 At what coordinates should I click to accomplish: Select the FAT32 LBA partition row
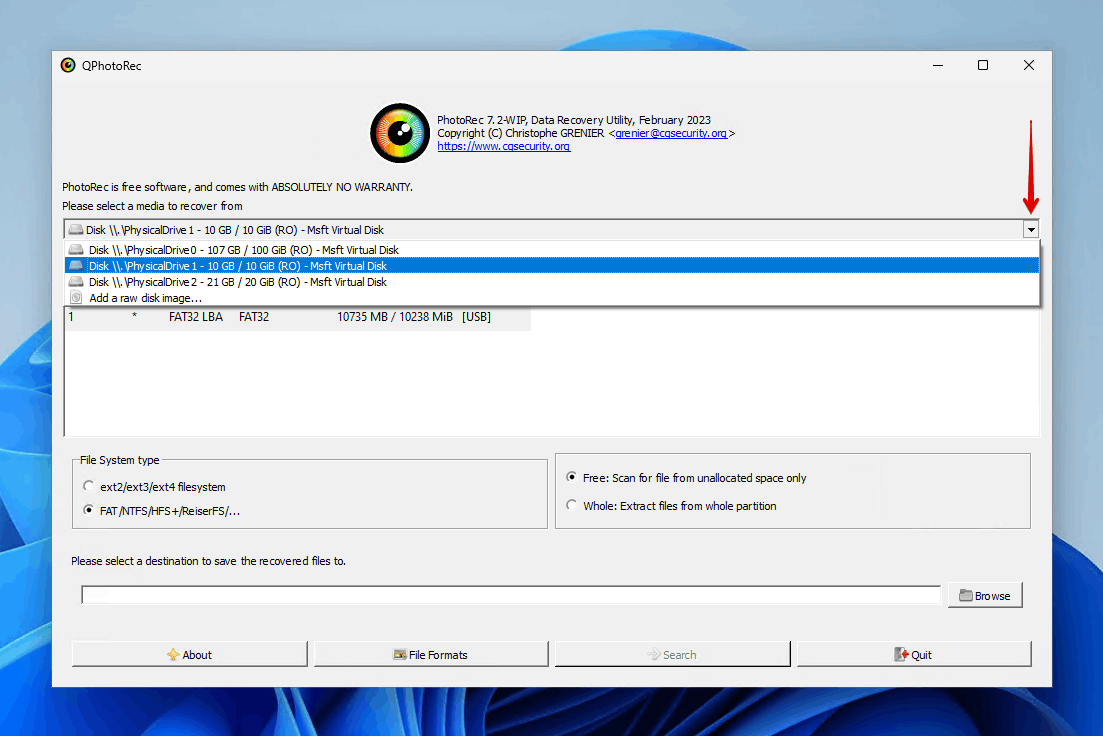tap(298, 317)
